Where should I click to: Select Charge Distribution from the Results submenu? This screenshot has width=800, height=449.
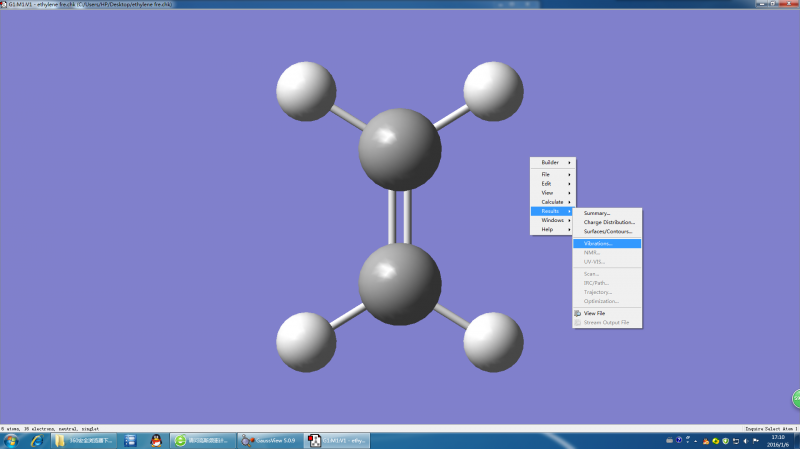(609, 222)
